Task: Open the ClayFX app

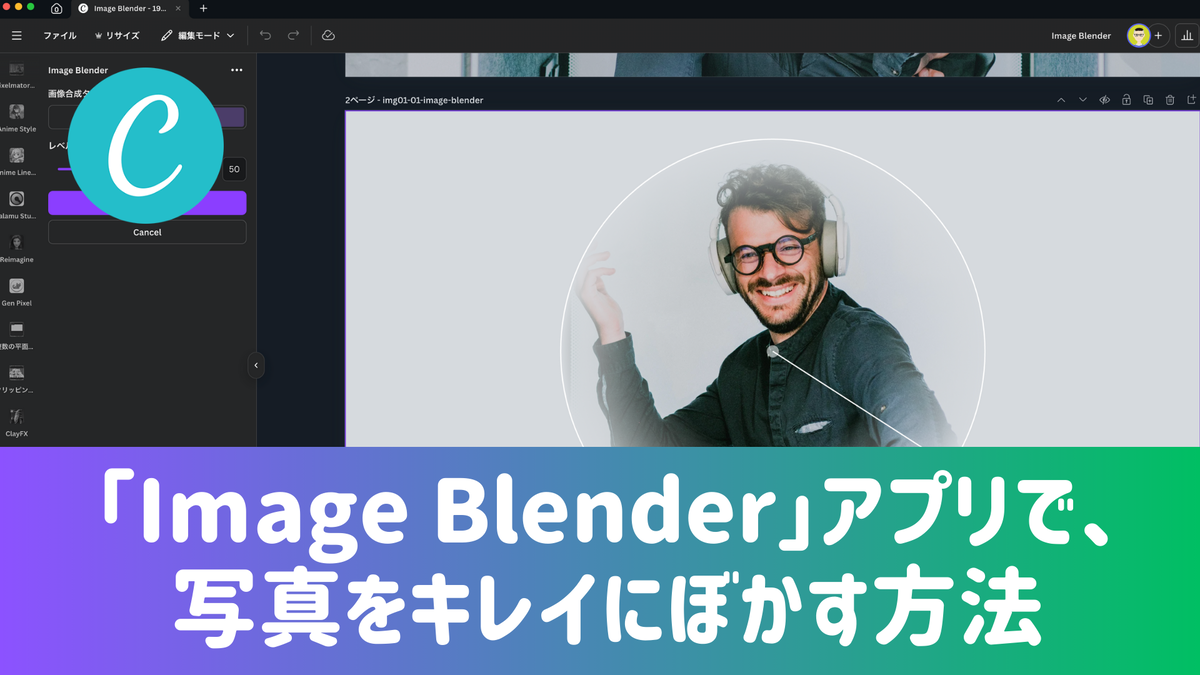Action: (16, 422)
